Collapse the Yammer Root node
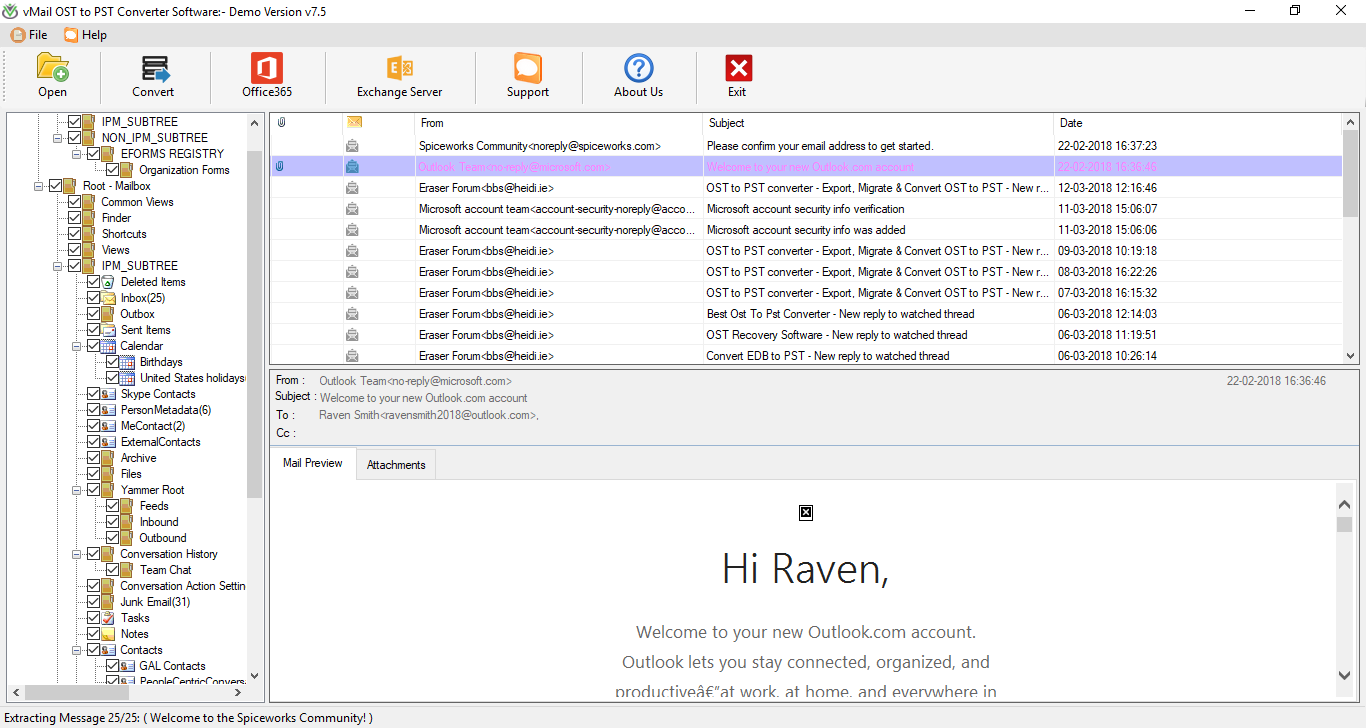Image resolution: width=1366 pixels, height=728 pixels. click(x=77, y=490)
